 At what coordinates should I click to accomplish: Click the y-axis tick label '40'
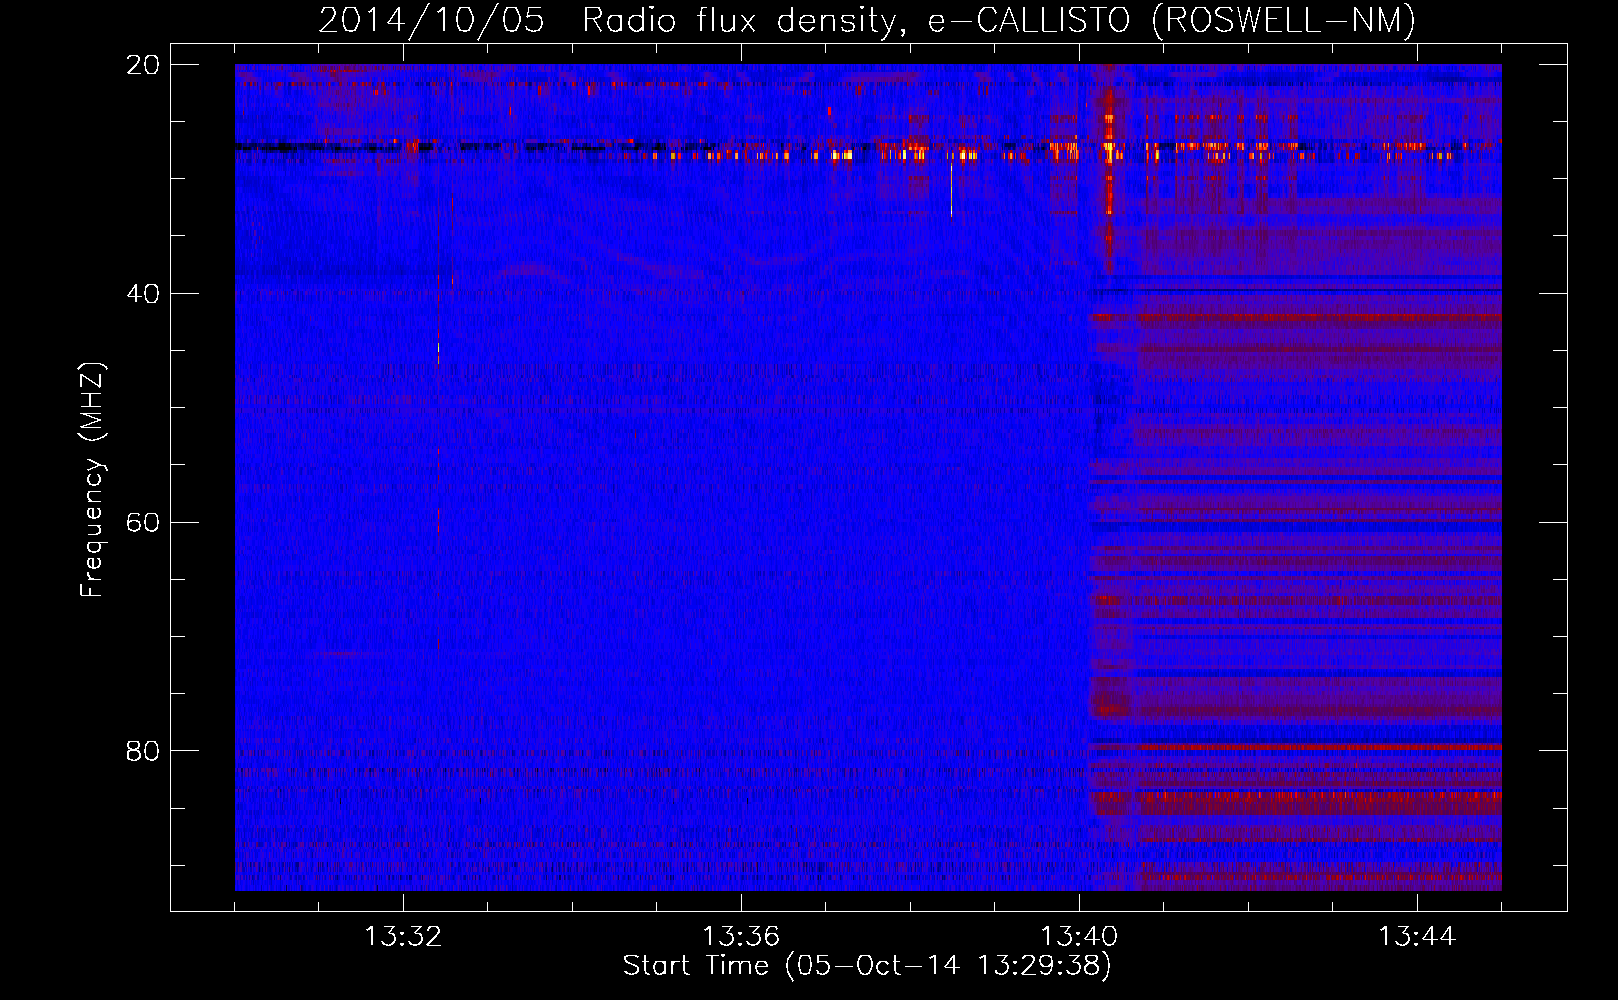pos(143,294)
